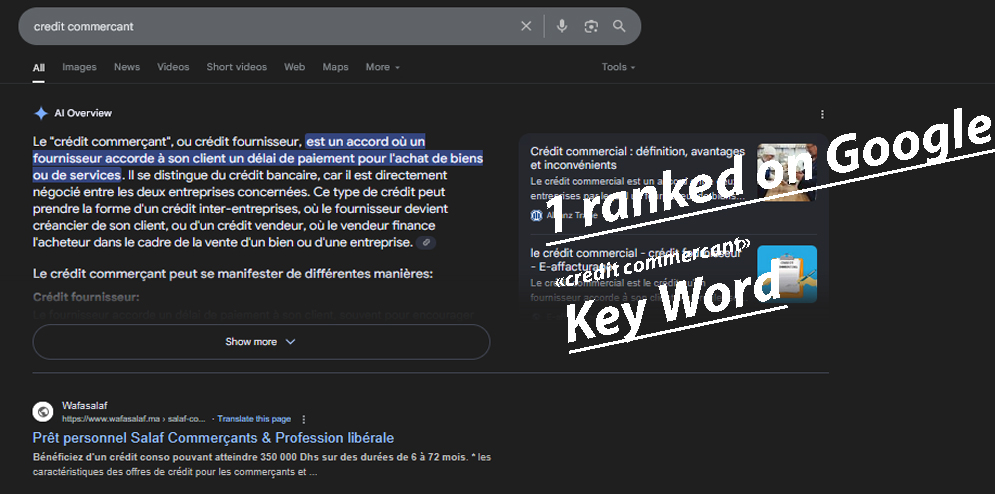Click the clipboard thumbnail of the E-affacturage card
Screen dimensions: 995x494
787,274
